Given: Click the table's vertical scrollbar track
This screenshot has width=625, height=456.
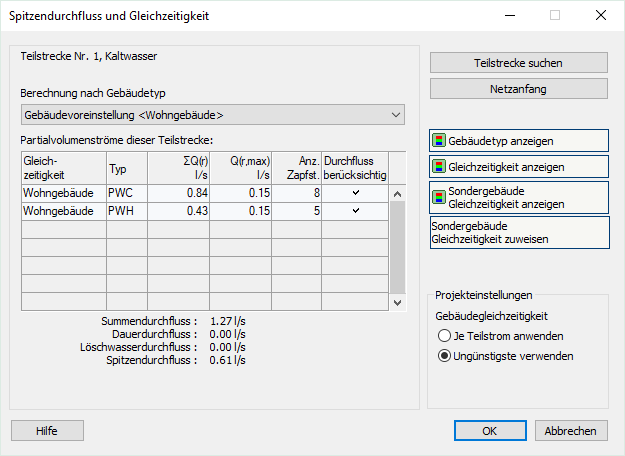Looking at the screenshot, I should [397, 248].
